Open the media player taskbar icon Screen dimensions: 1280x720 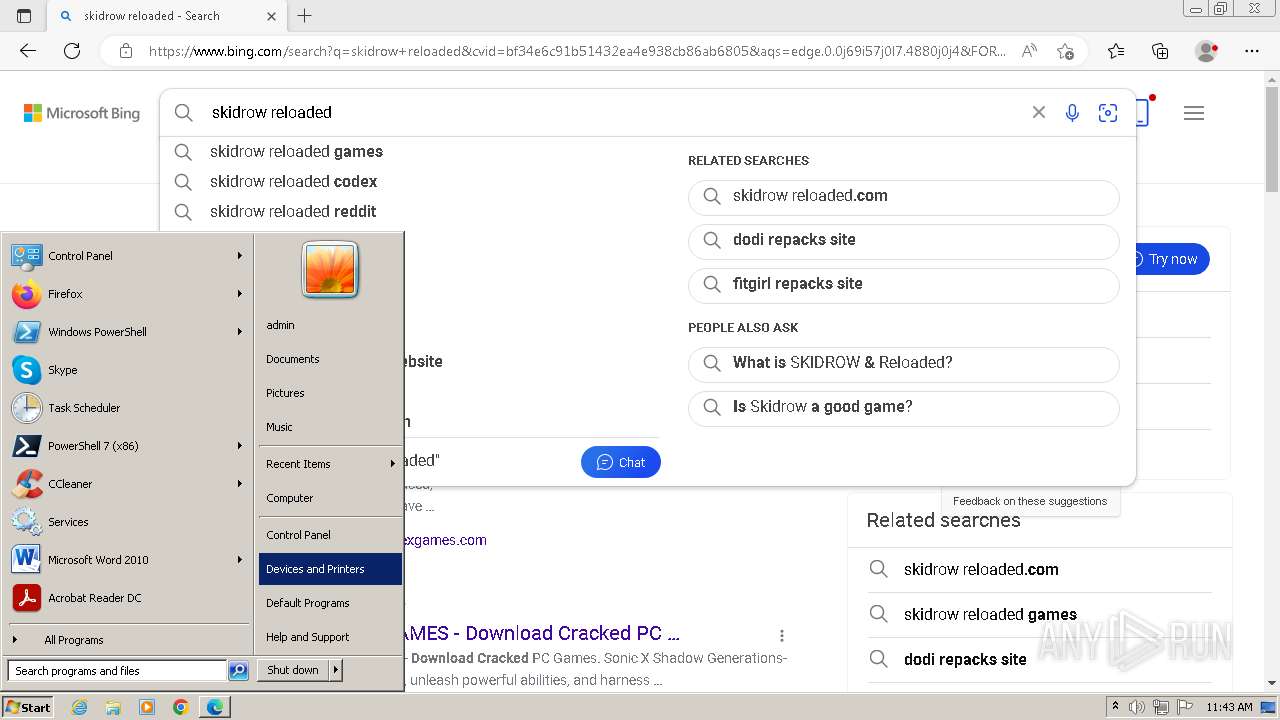coord(147,707)
